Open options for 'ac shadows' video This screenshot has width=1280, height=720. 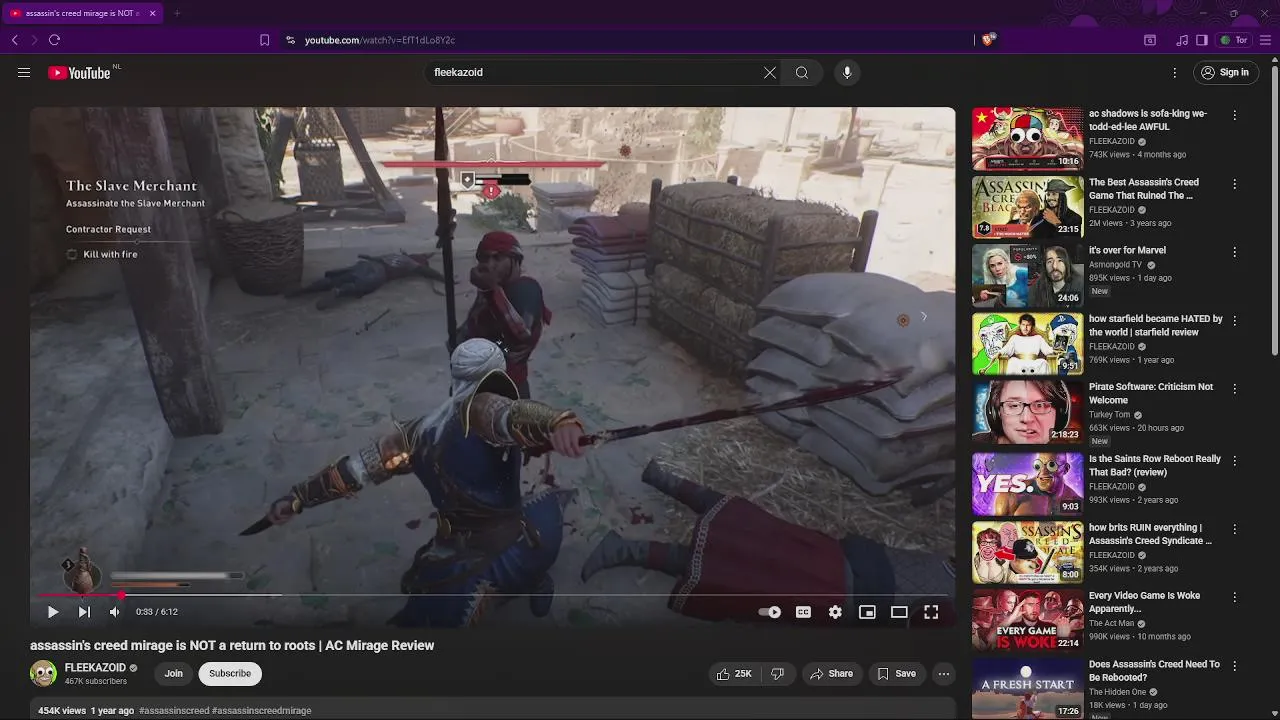pos(1234,115)
